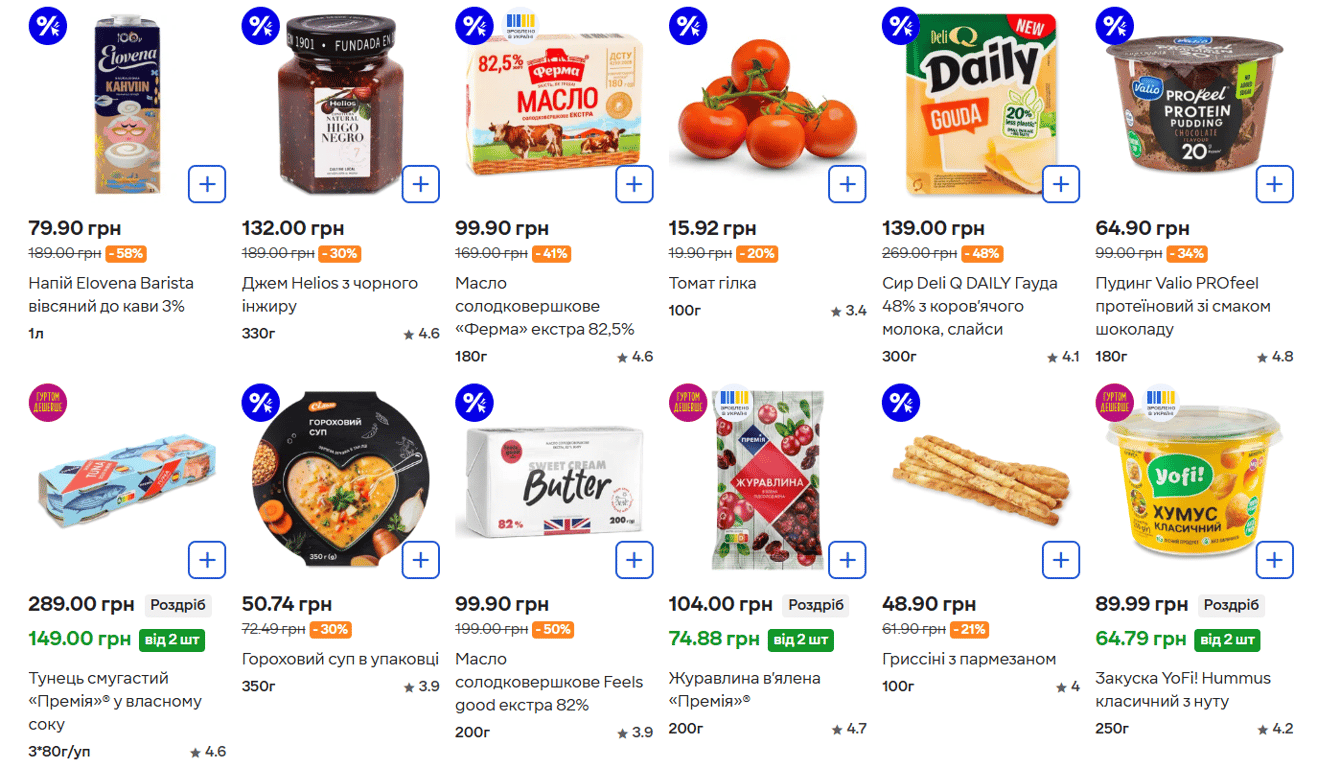
Task: Click the discount badge icon on Ферма butter
Action: coord(472,25)
